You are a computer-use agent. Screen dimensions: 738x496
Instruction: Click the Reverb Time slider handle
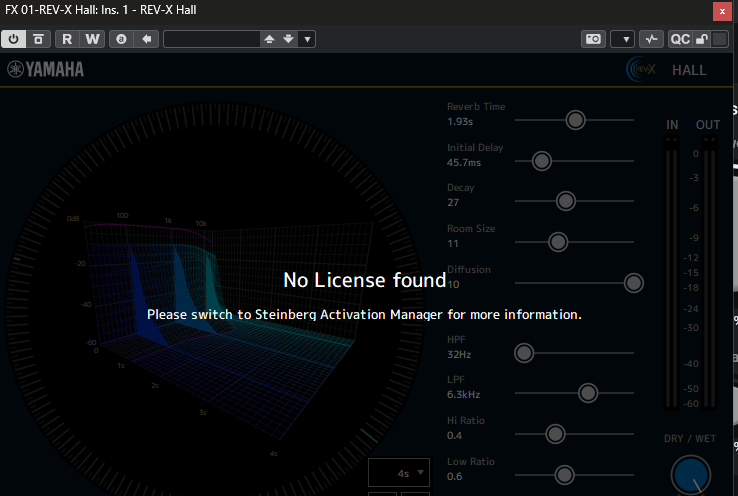coord(575,119)
